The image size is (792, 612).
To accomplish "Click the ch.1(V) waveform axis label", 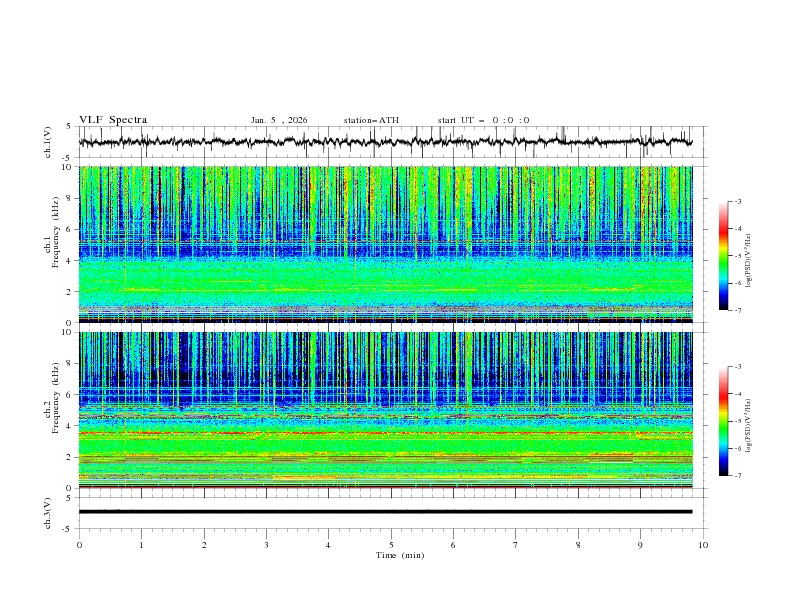I will (49, 142).
